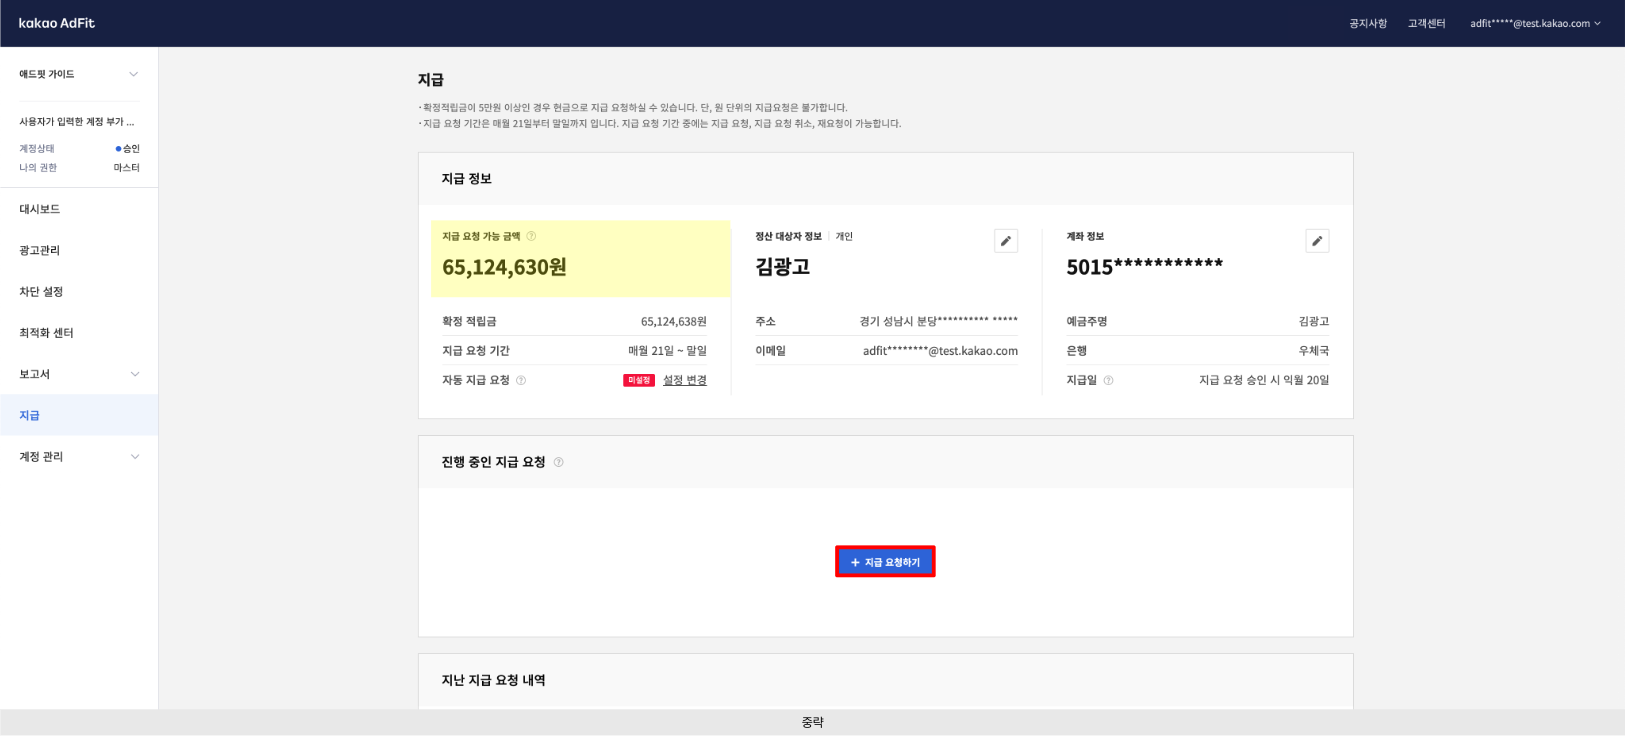Screen dimensions: 1625x736
Task: Select 차단 설정 in the sidebar
Action: click(x=41, y=292)
